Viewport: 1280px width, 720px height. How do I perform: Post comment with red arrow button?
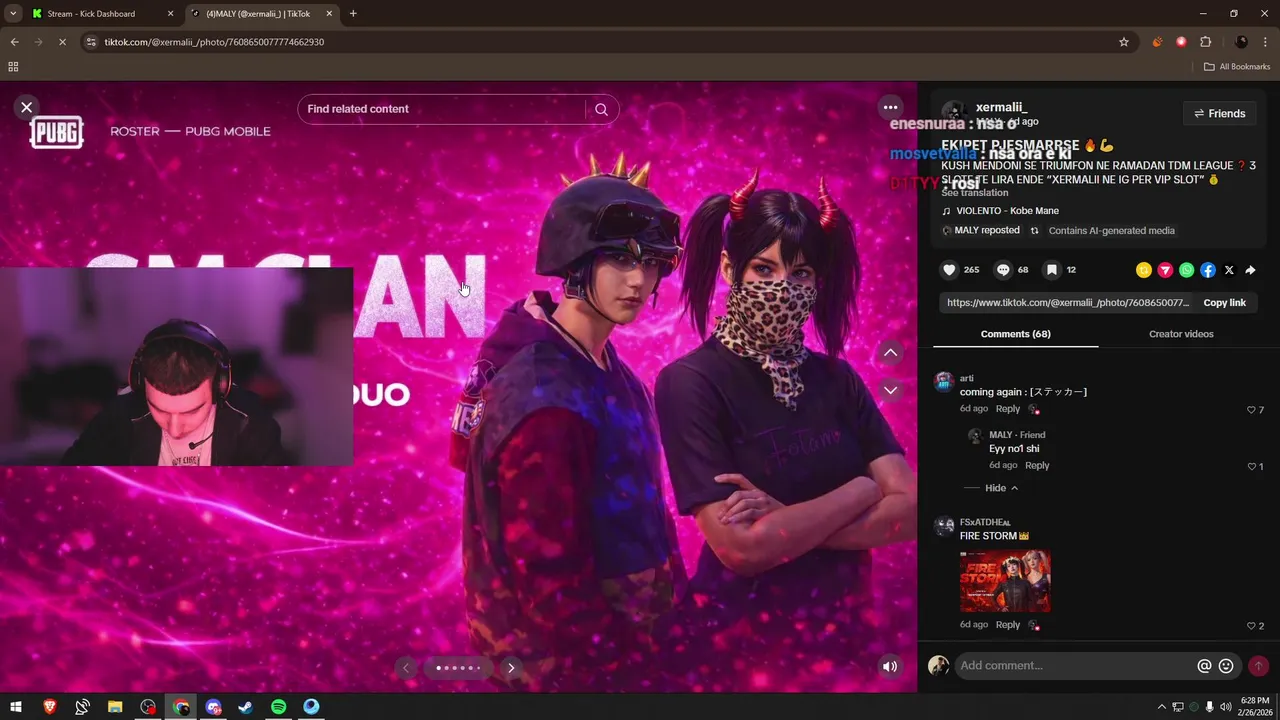1258,666
